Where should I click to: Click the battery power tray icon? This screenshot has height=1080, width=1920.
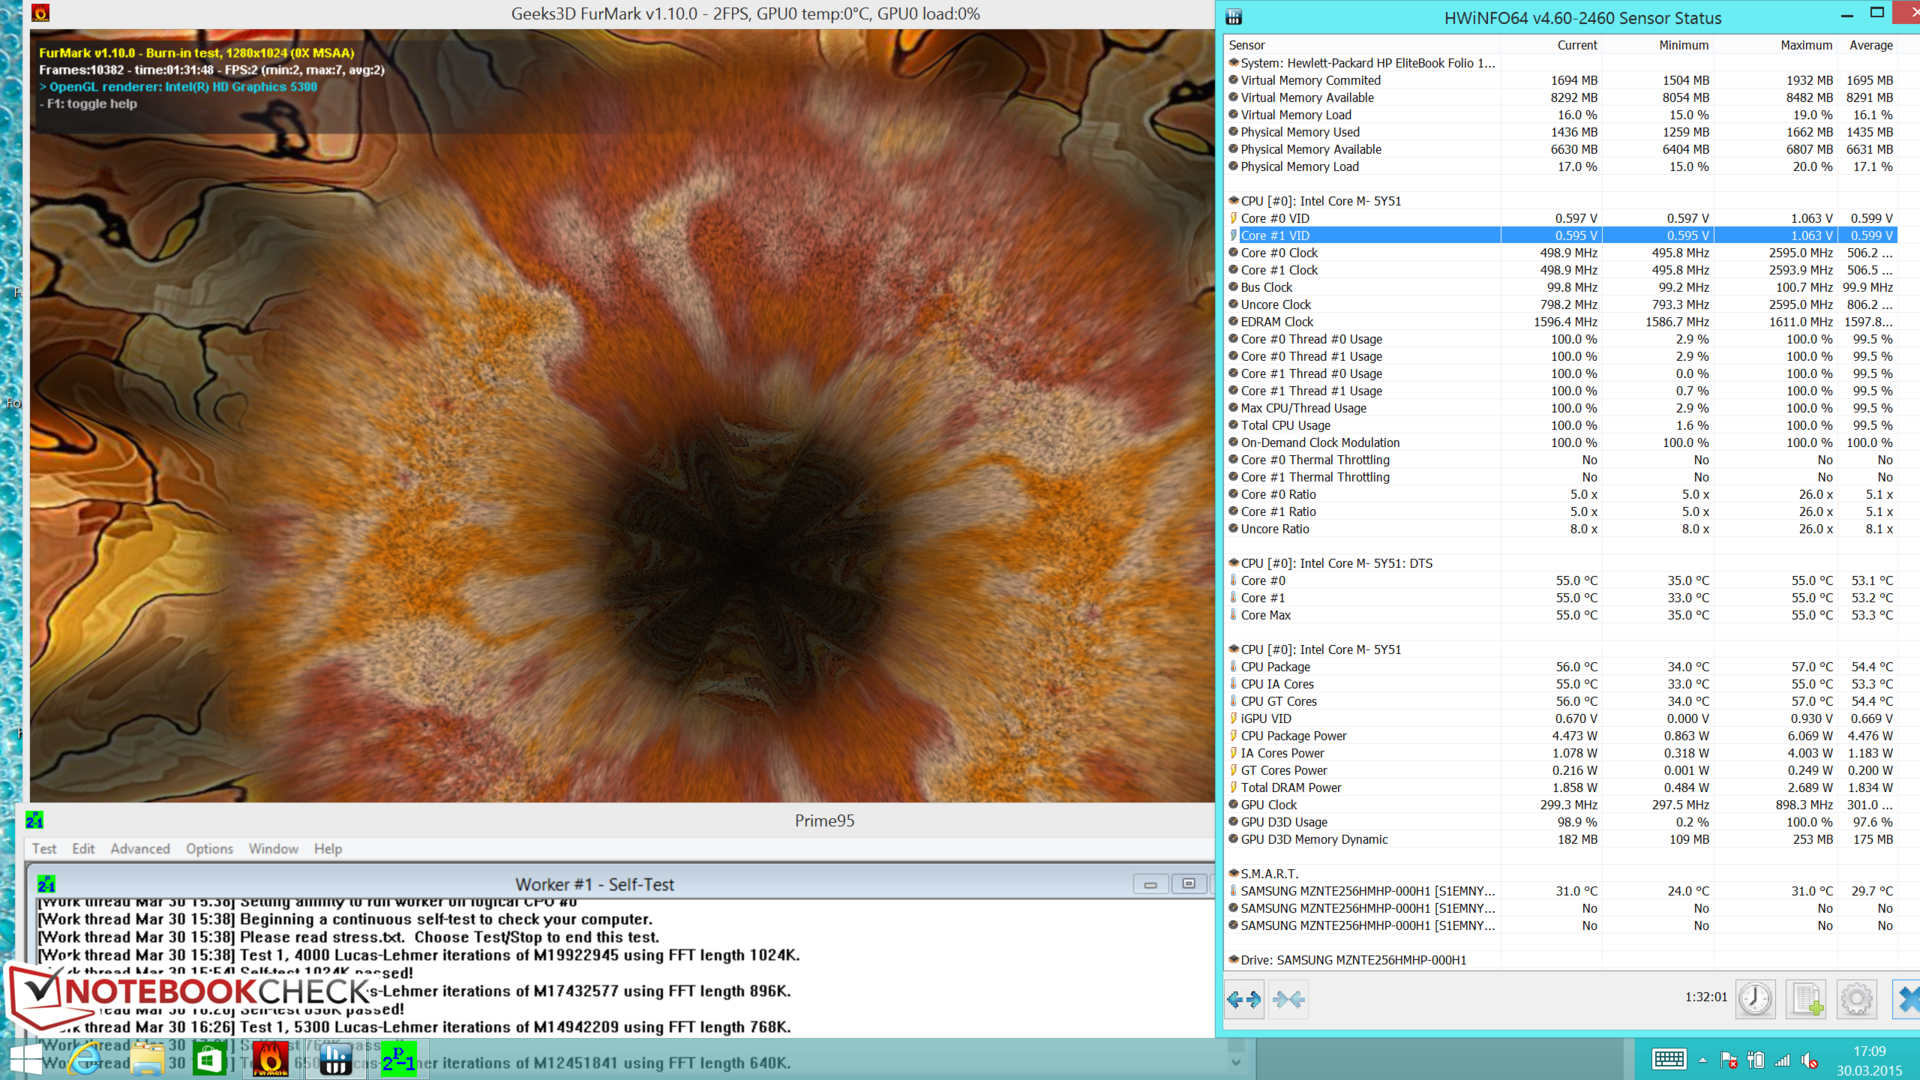(1756, 1060)
